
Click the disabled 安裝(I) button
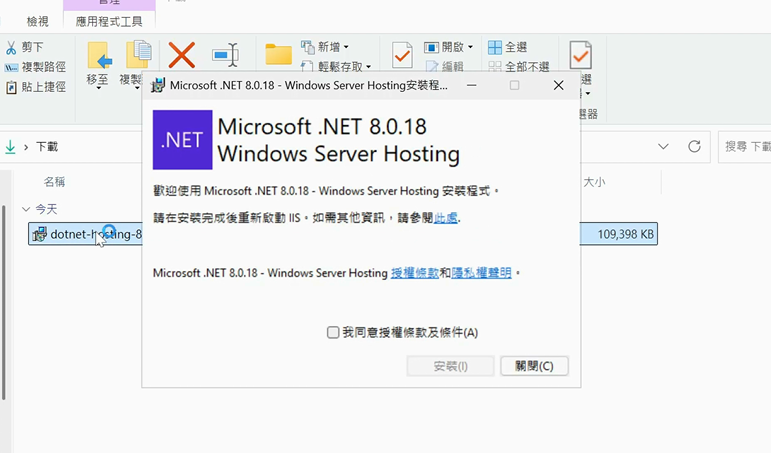pos(450,366)
